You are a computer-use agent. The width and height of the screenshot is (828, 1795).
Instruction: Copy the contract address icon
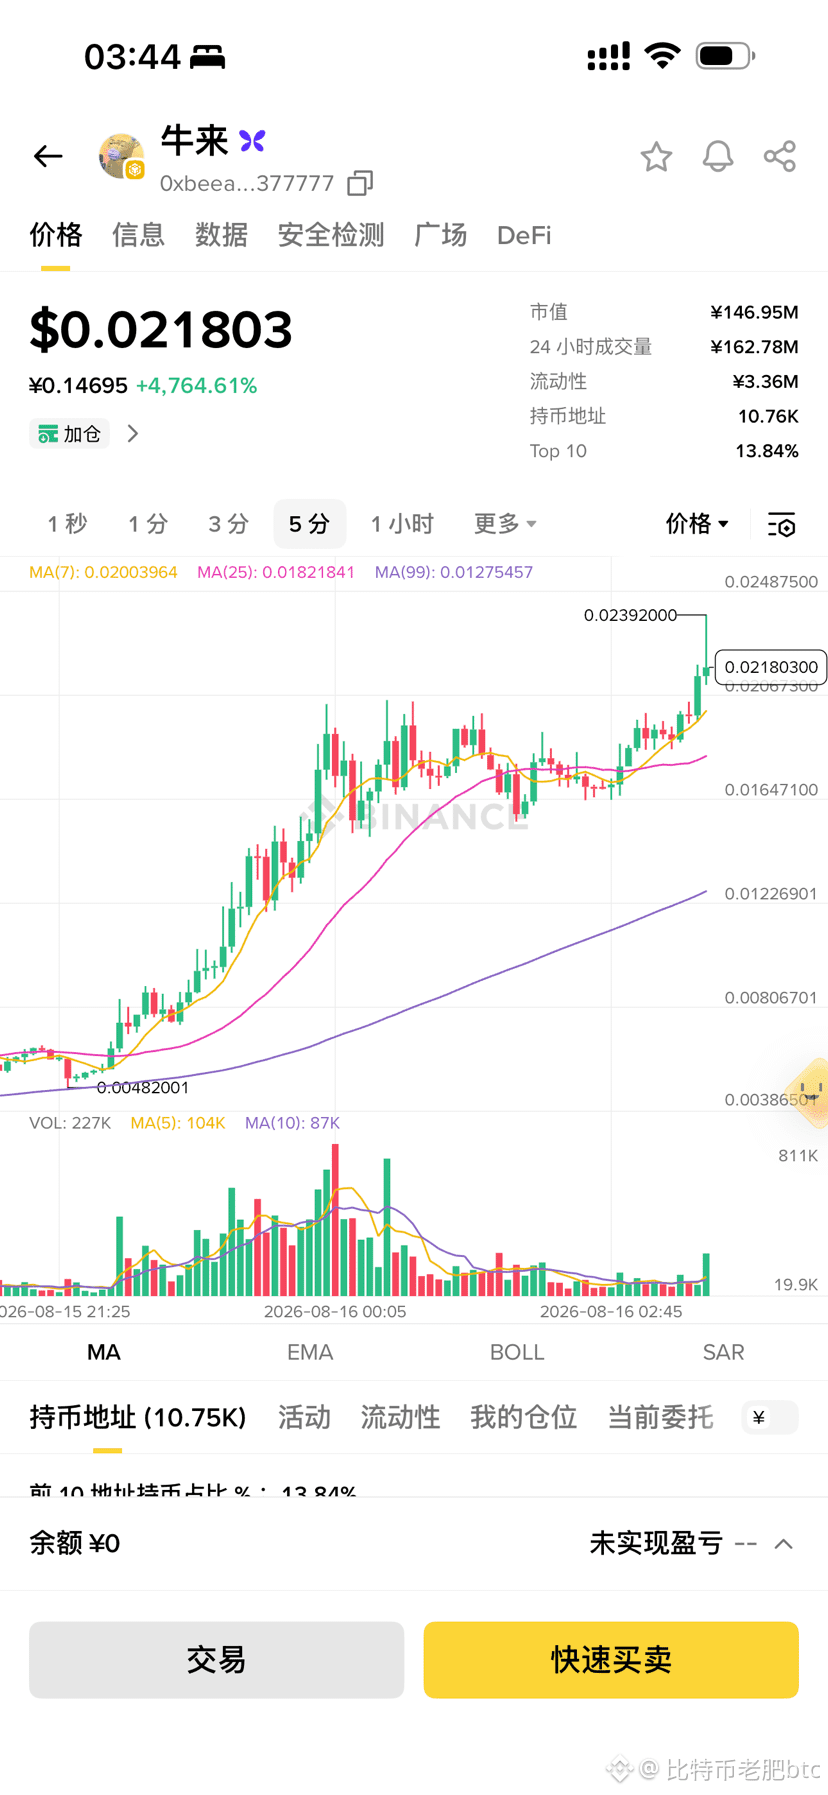[360, 183]
